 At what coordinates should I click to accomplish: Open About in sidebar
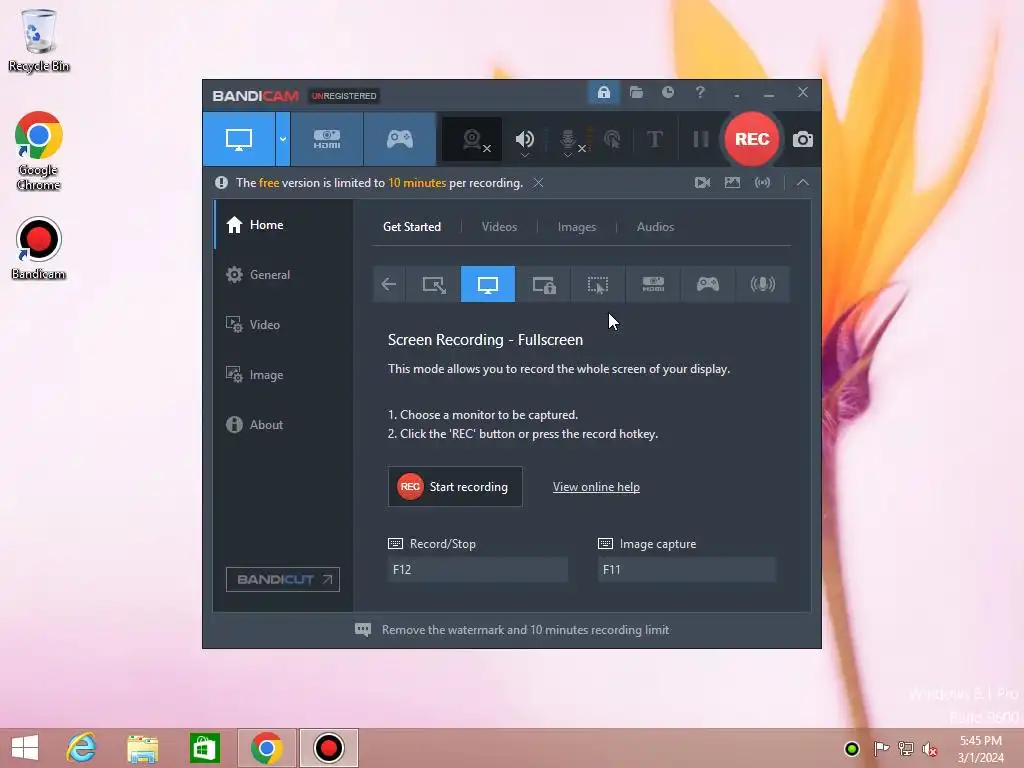pos(283,424)
